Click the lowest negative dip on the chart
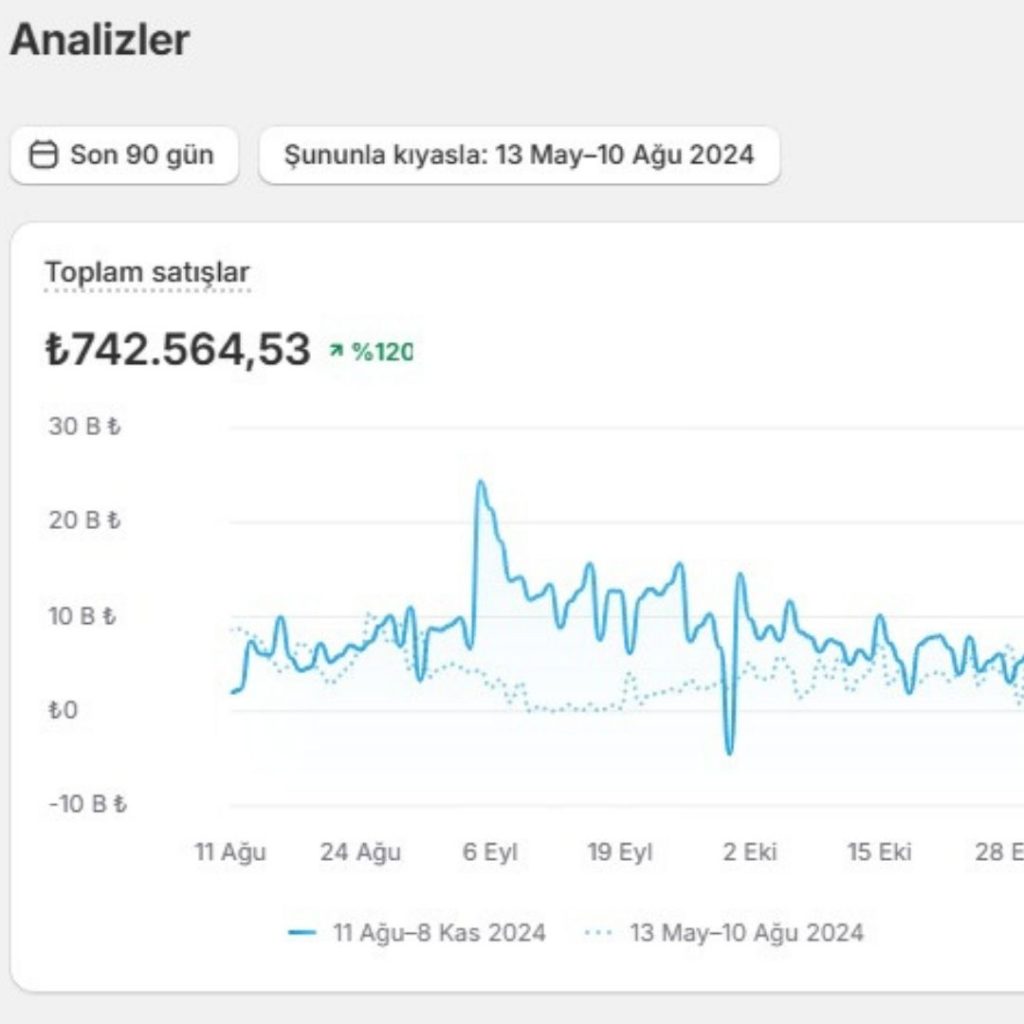 pos(729,751)
